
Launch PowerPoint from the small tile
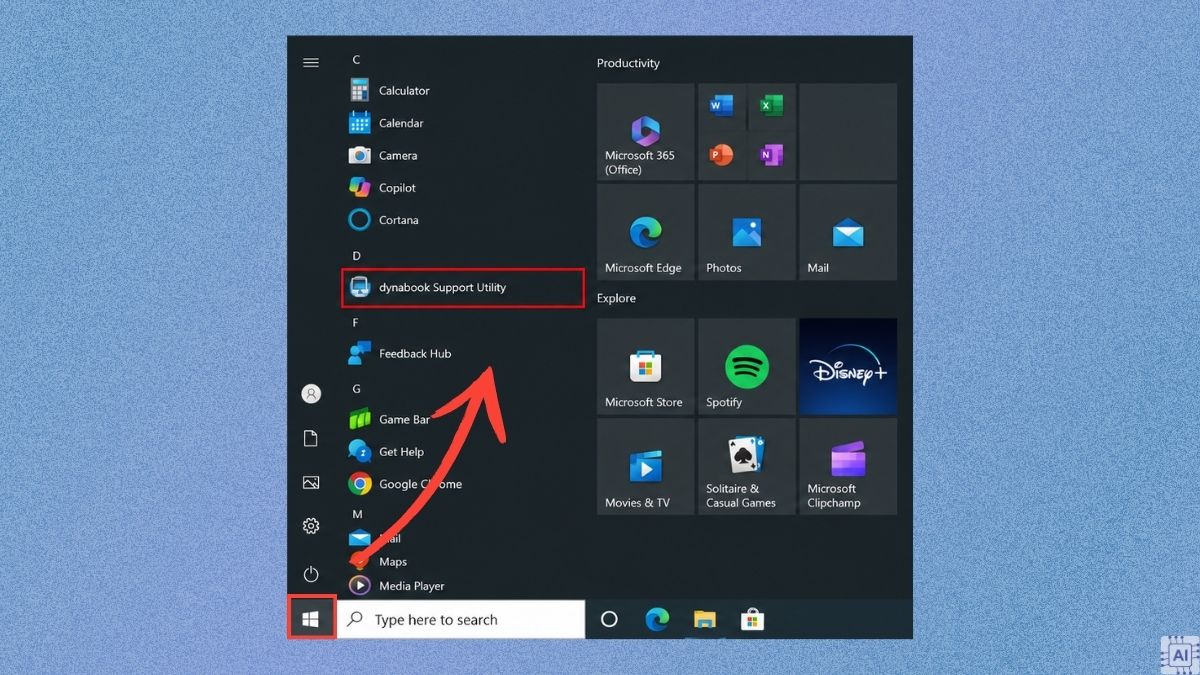pyautogui.click(x=721, y=155)
